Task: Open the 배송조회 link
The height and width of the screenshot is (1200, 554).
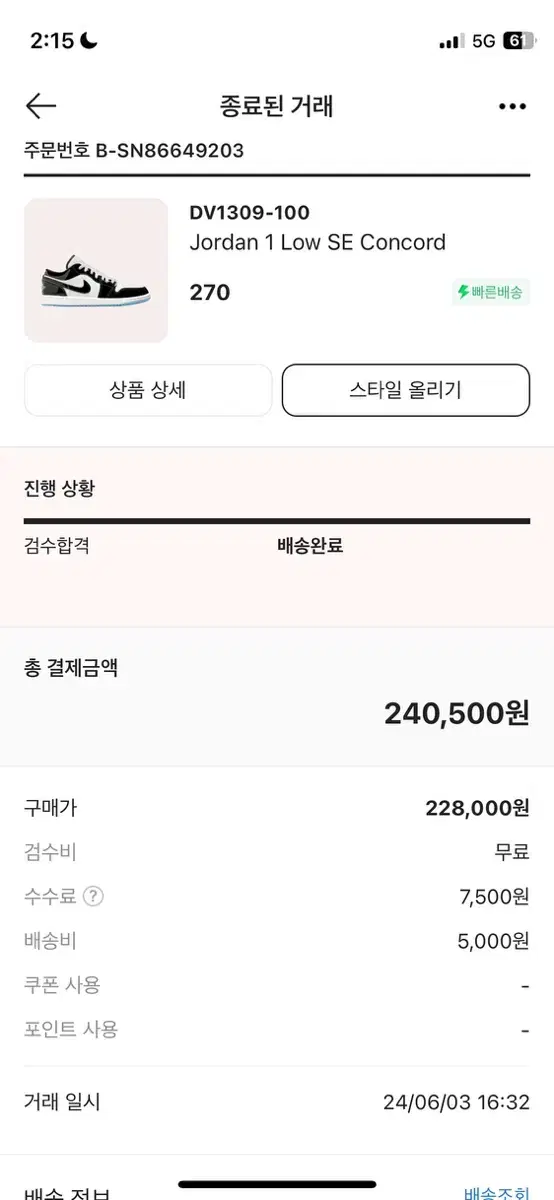Action: [x=497, y=1192]
